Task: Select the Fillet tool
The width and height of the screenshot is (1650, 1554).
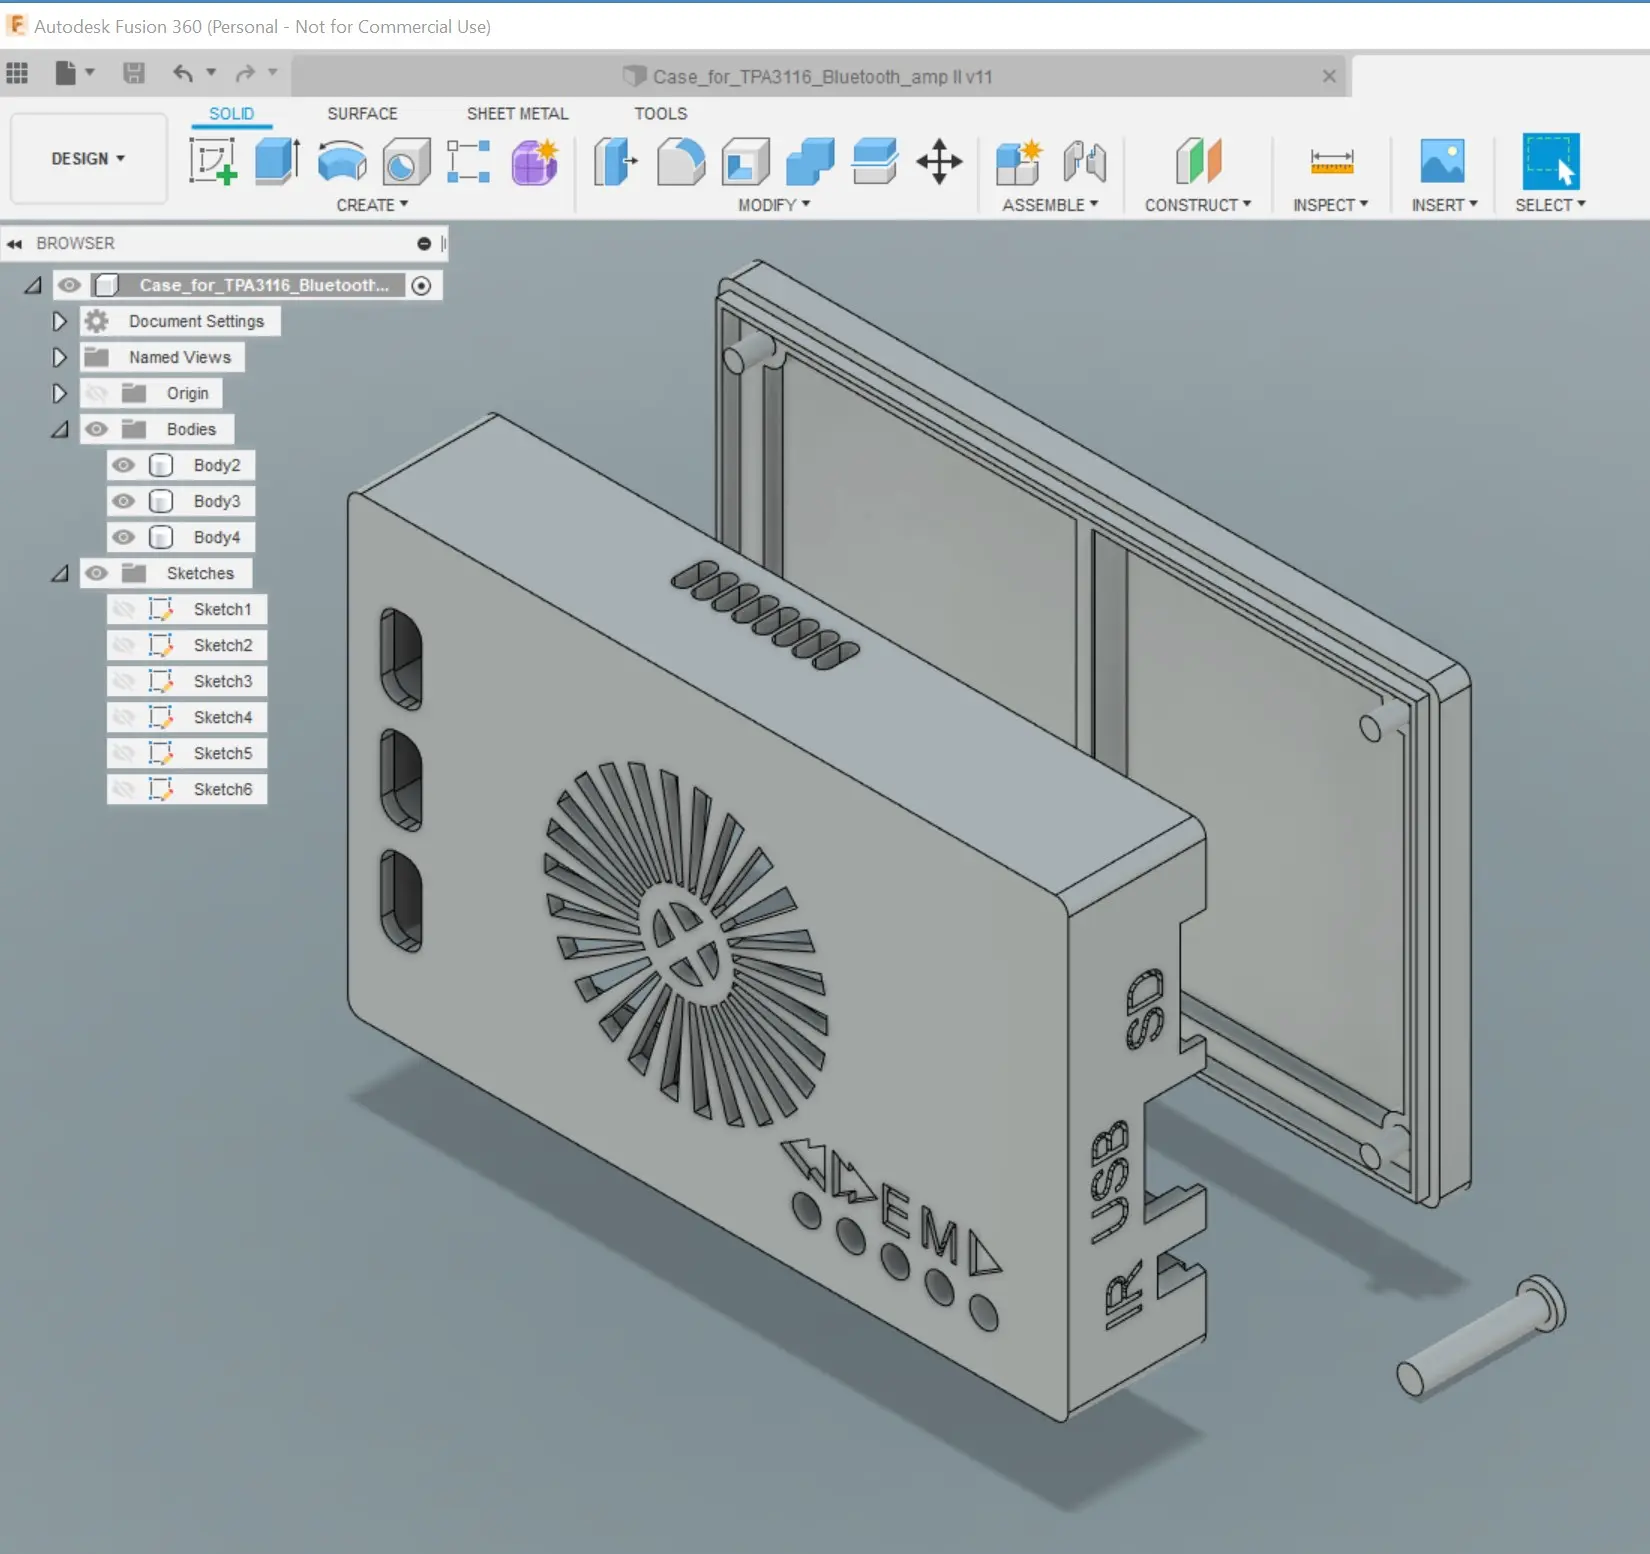Action: 681,161
